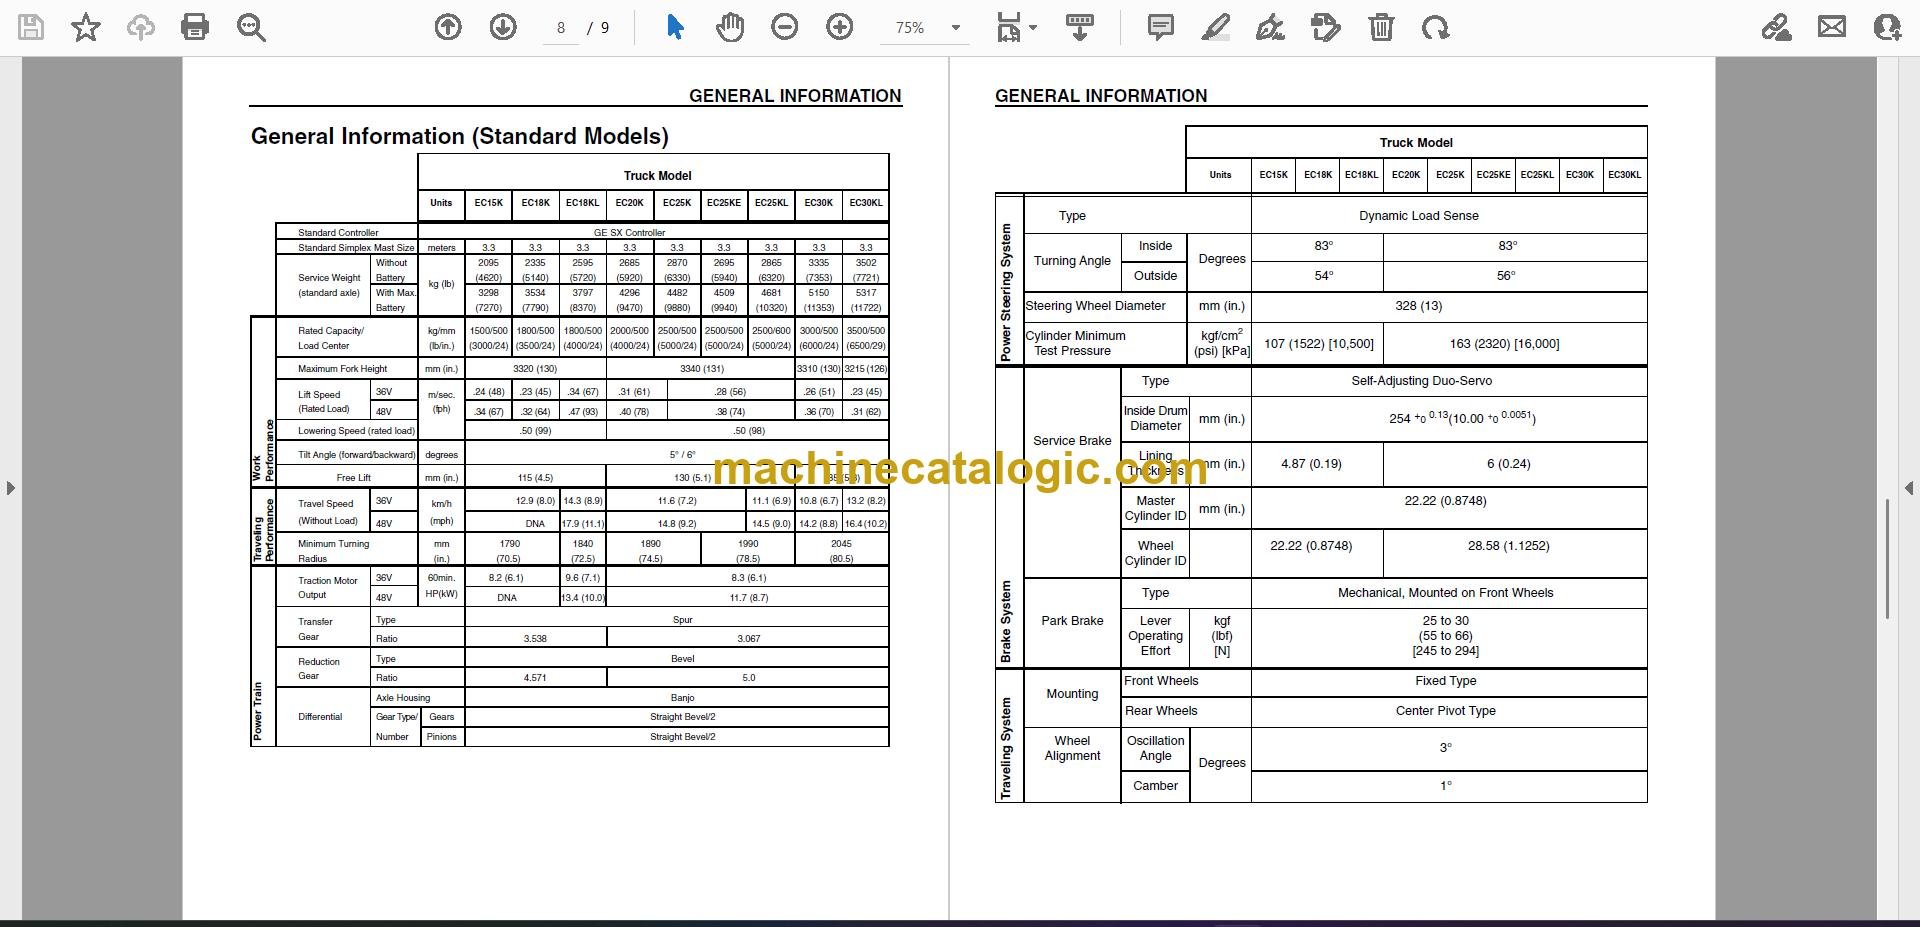
Task: Click 'Dynamic Load Sense' cell
Action: tap(1418, 215)
